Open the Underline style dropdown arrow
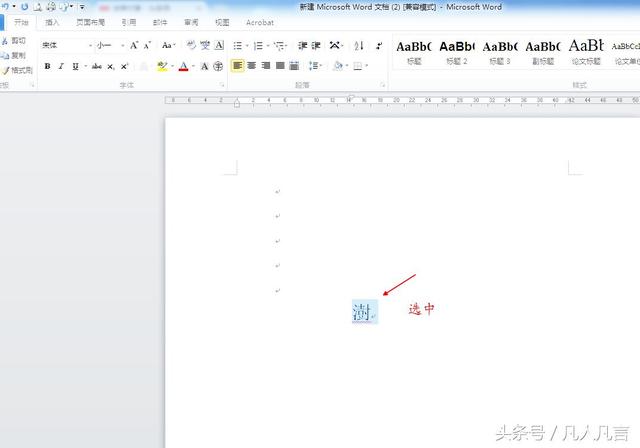Viewport: 640px width, 448px height. pos(85,66)
